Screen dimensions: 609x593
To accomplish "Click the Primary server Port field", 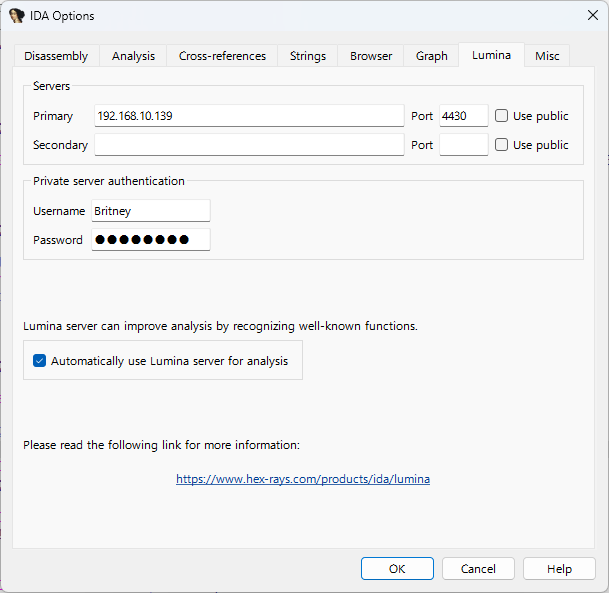I will (x=464, y=116).
